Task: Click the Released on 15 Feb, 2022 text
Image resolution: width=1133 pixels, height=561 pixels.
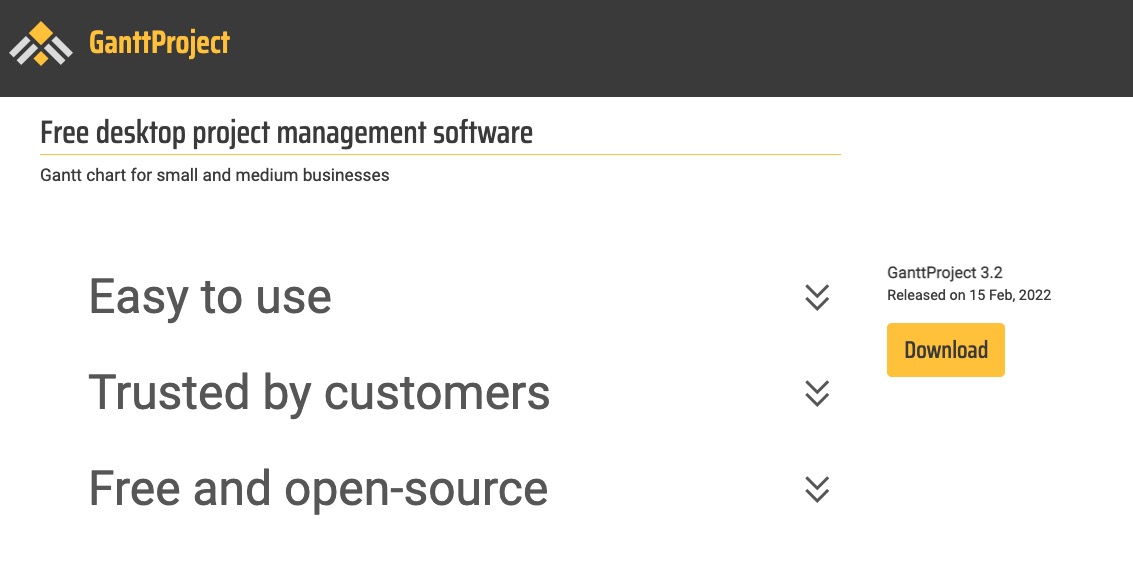Action: click(969, 295)
